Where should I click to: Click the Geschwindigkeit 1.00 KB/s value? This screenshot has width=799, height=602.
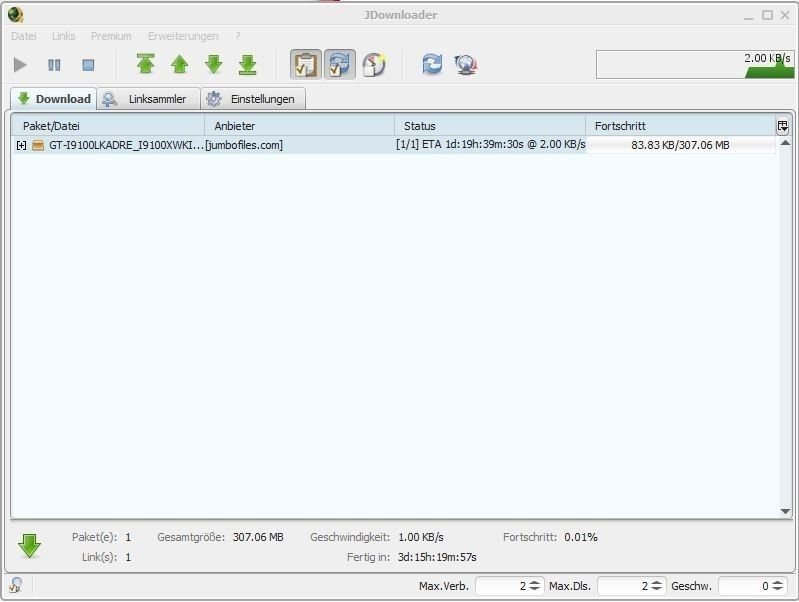tap(421, 537)
